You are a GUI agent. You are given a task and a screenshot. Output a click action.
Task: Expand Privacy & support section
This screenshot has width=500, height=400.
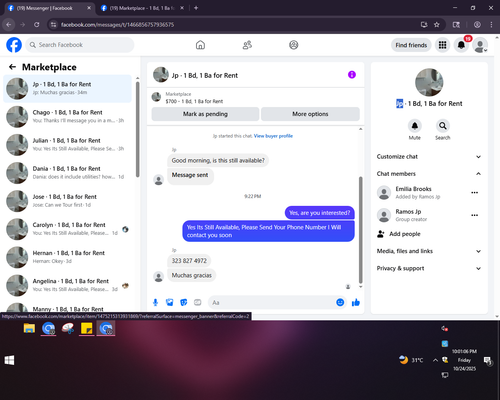(x=429, y=268)
